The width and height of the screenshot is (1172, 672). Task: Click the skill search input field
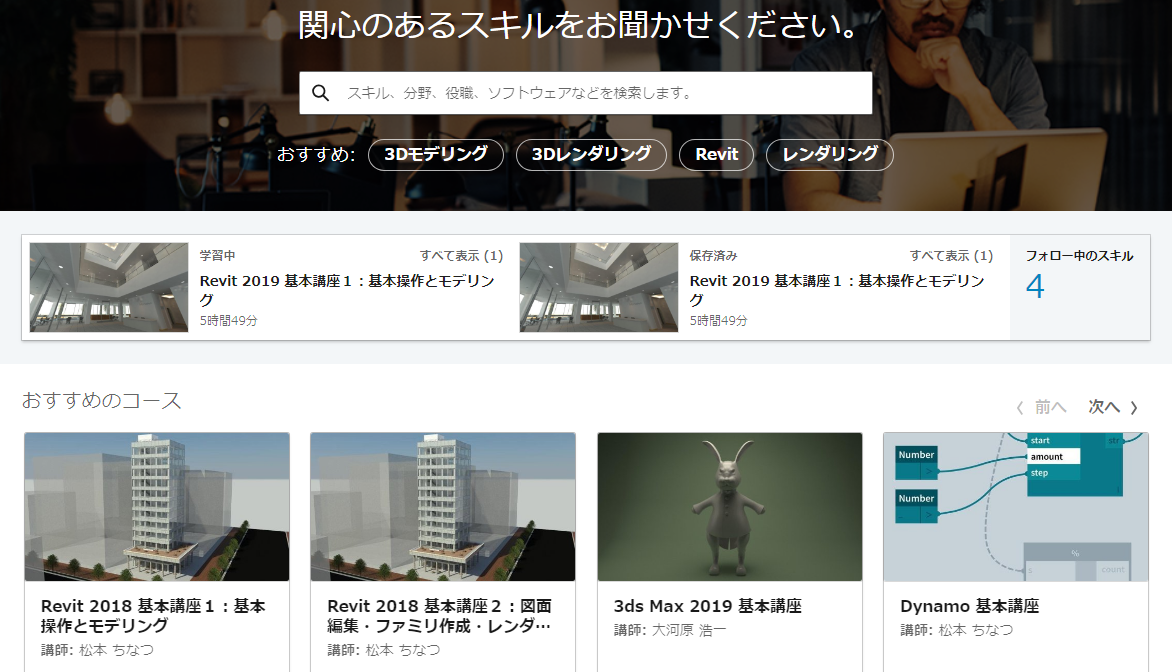coord(600,93)
